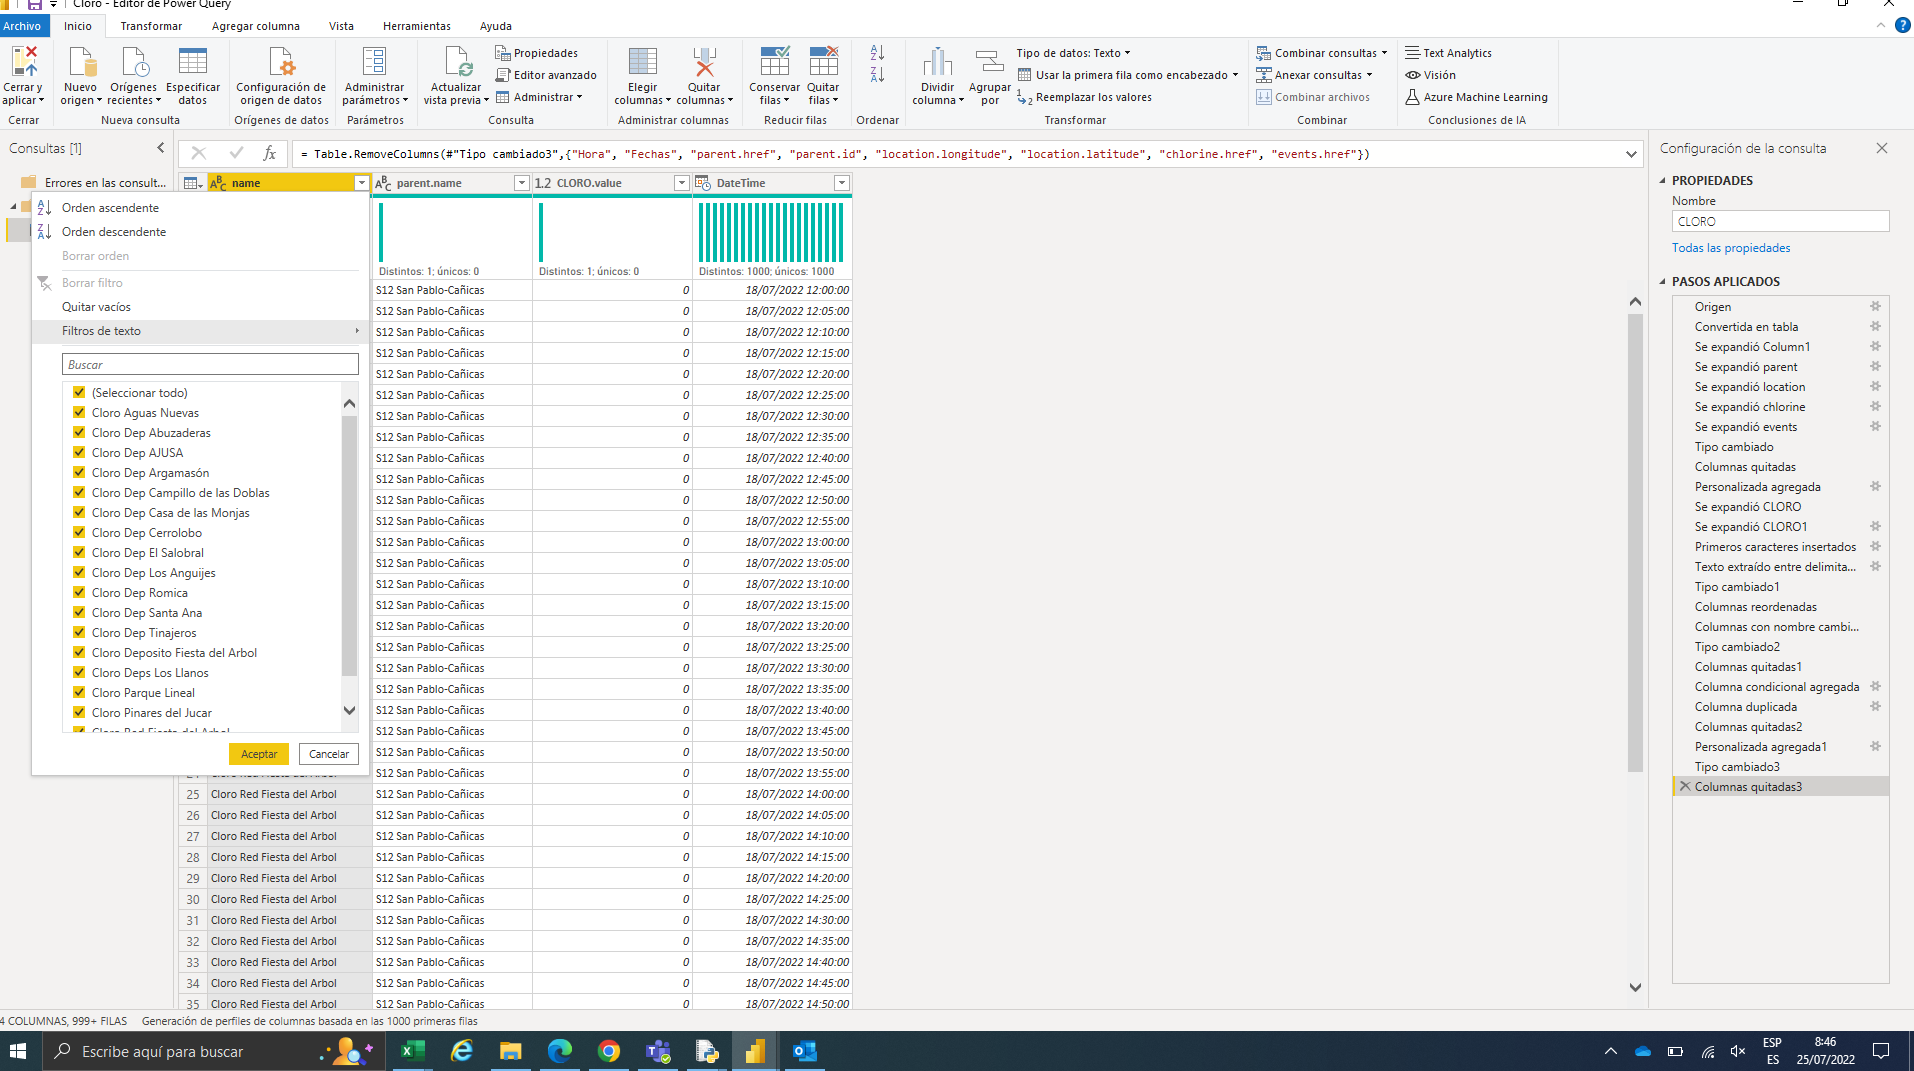Expand the formula bar
The height and width of the screenshot is (1071, 1914).
[x=1631, y=154]
